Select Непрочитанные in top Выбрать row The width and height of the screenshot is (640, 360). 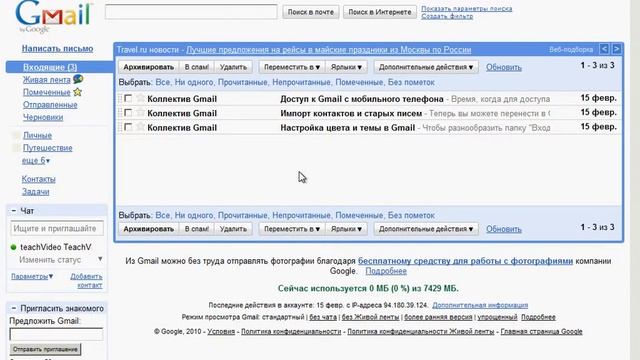pos(301,82)
